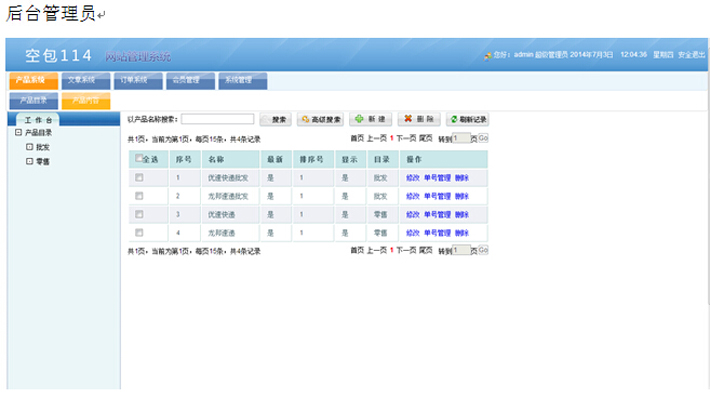Open the 会员管理 tab
The height and width of the screenshot is (398, 710).
(190, 81)
